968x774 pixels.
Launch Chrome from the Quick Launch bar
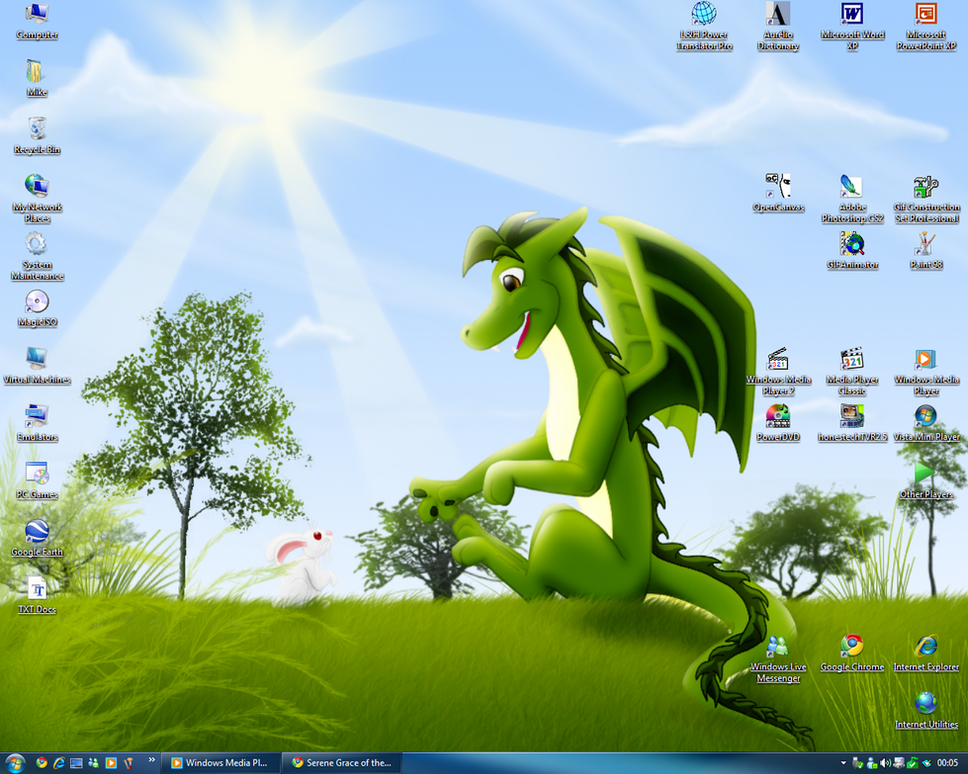41,763
